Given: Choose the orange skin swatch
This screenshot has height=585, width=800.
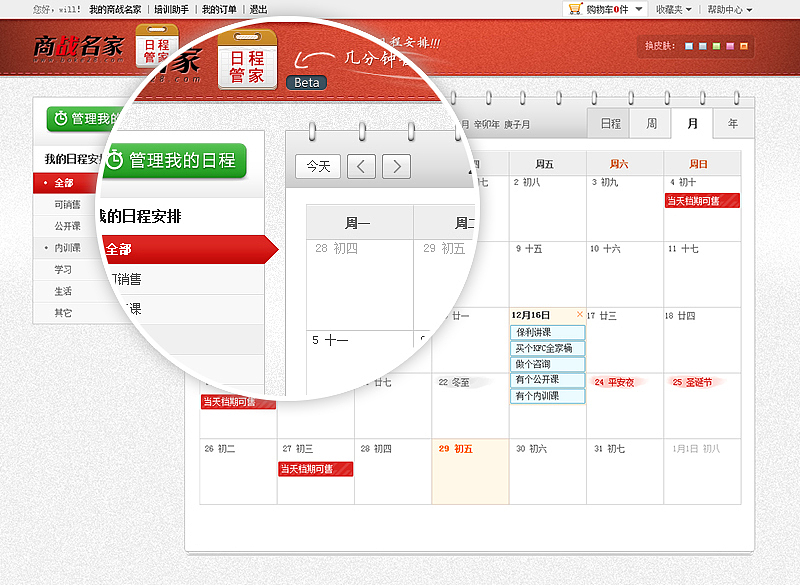Looking at the screenshot, I should (x=744, y=46).
